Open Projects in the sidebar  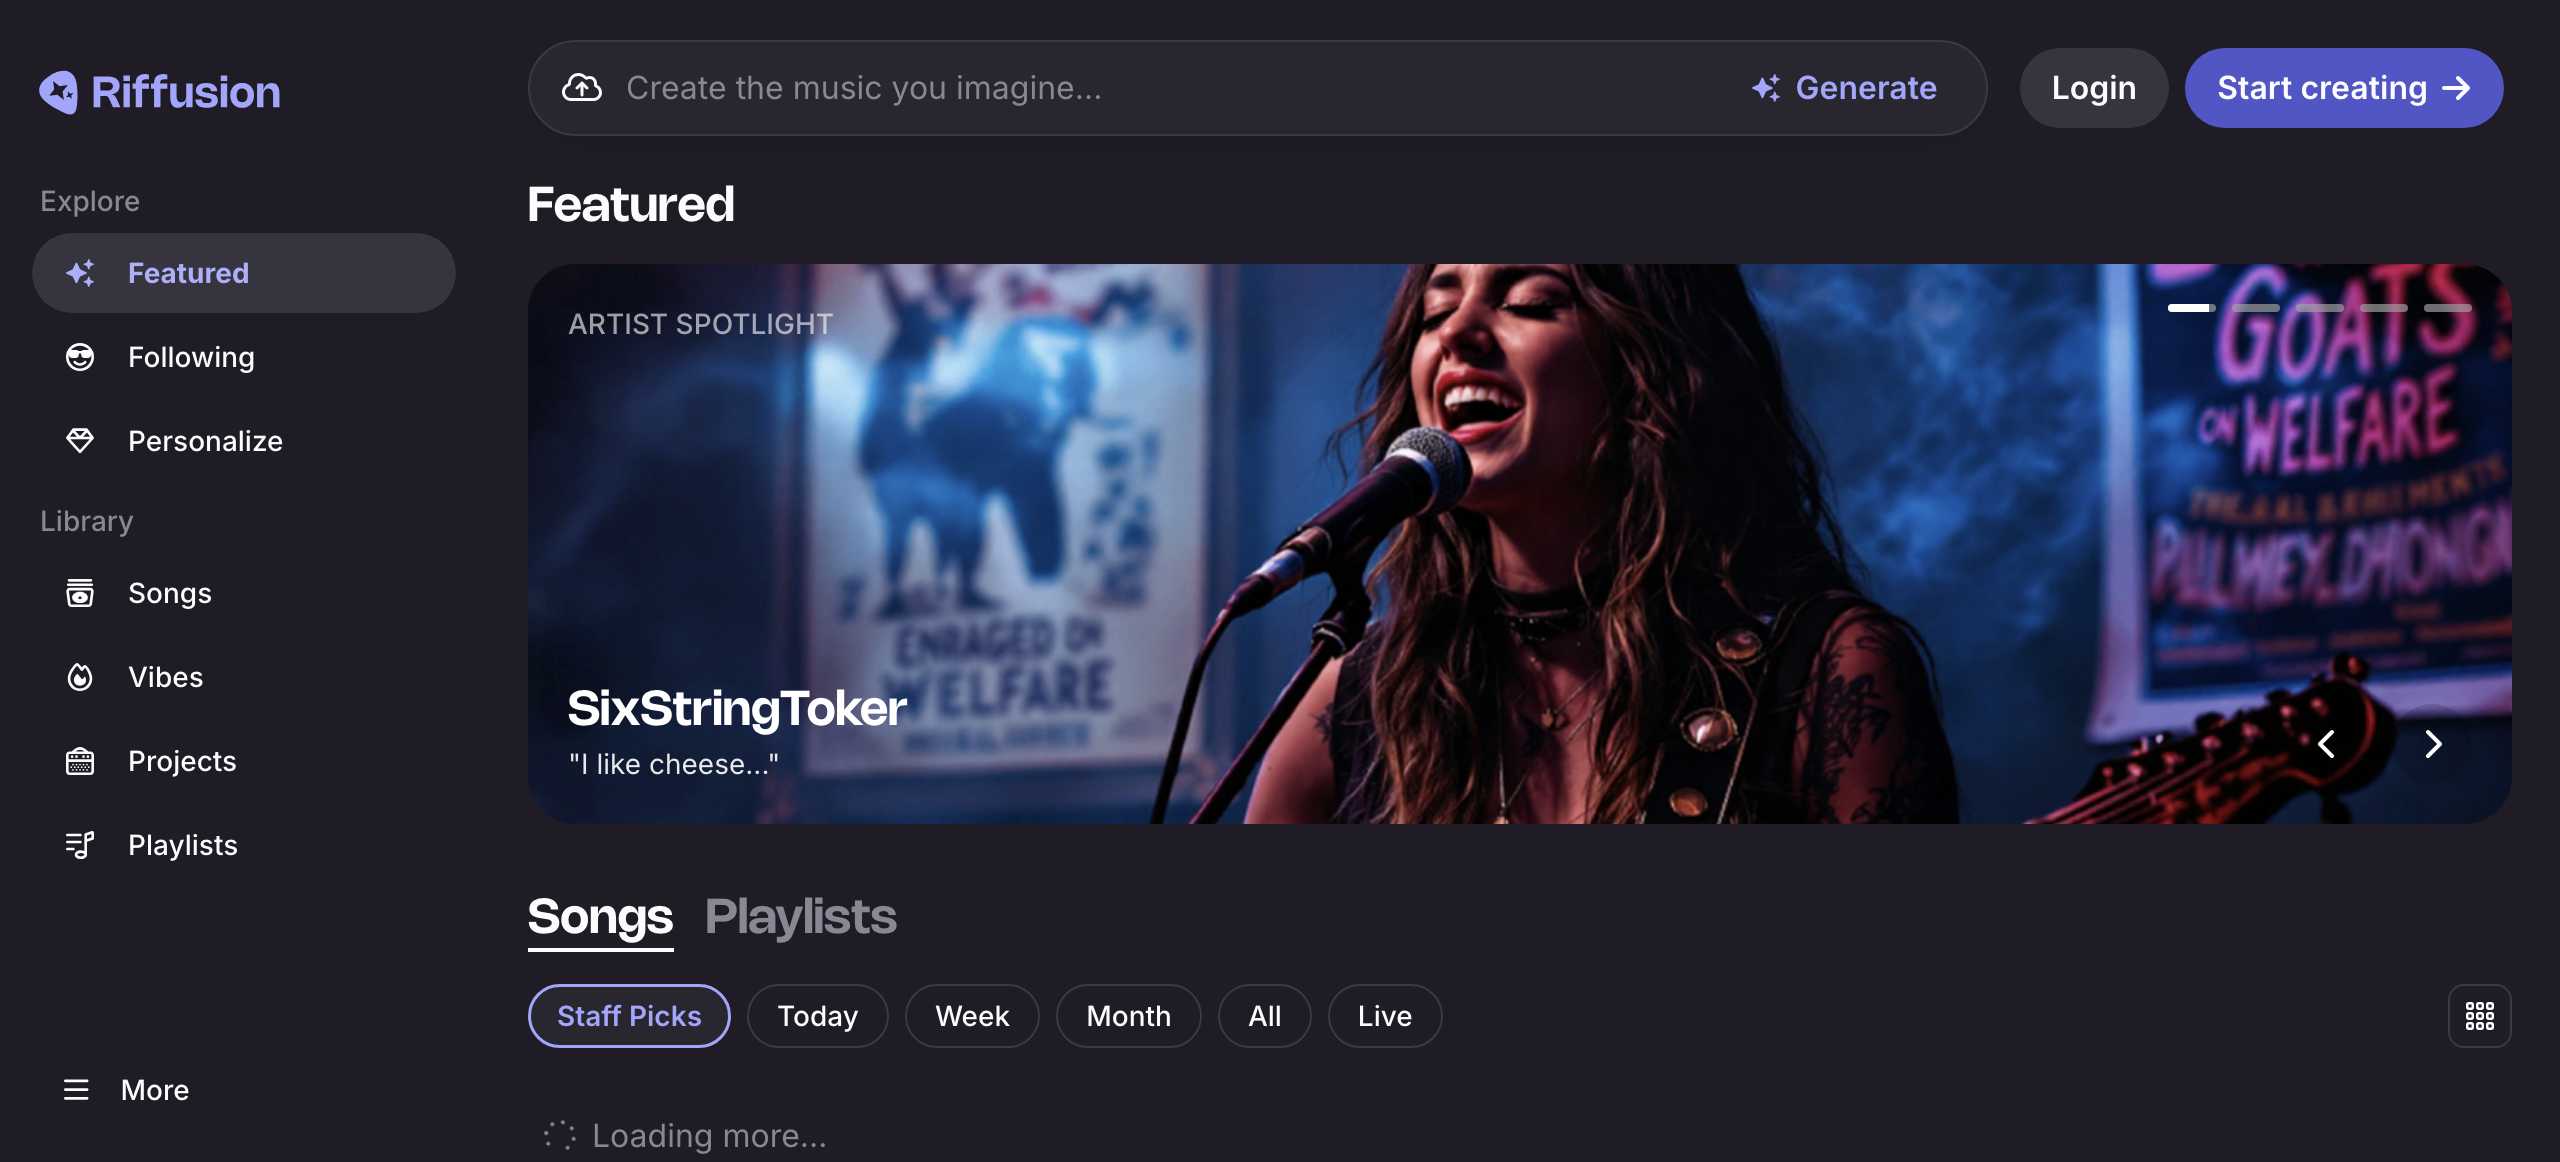coord(181,761)
